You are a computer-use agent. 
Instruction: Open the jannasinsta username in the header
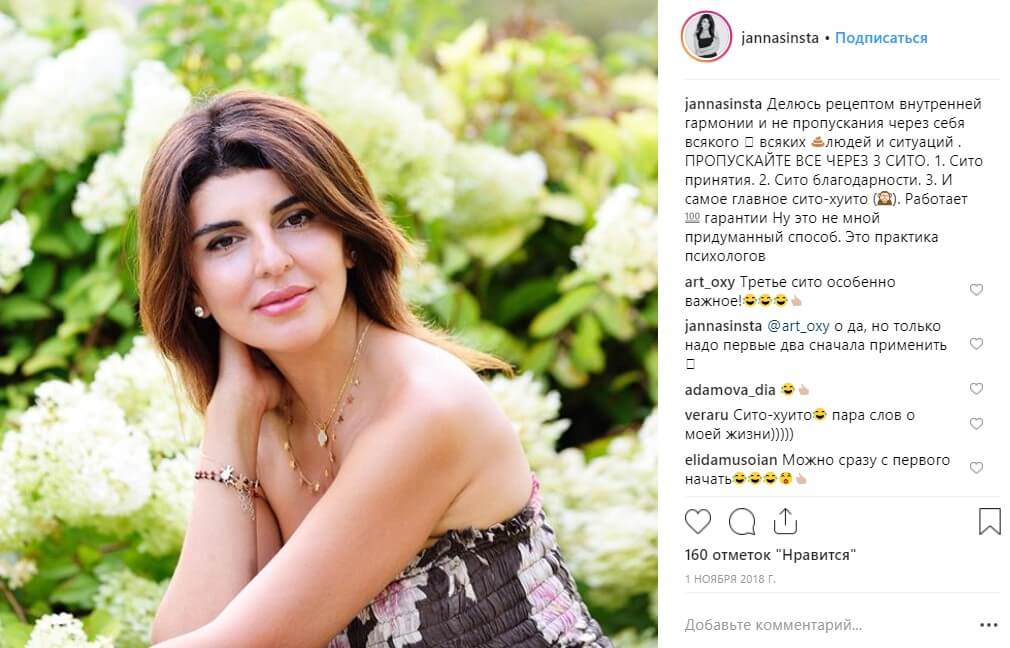780,38
